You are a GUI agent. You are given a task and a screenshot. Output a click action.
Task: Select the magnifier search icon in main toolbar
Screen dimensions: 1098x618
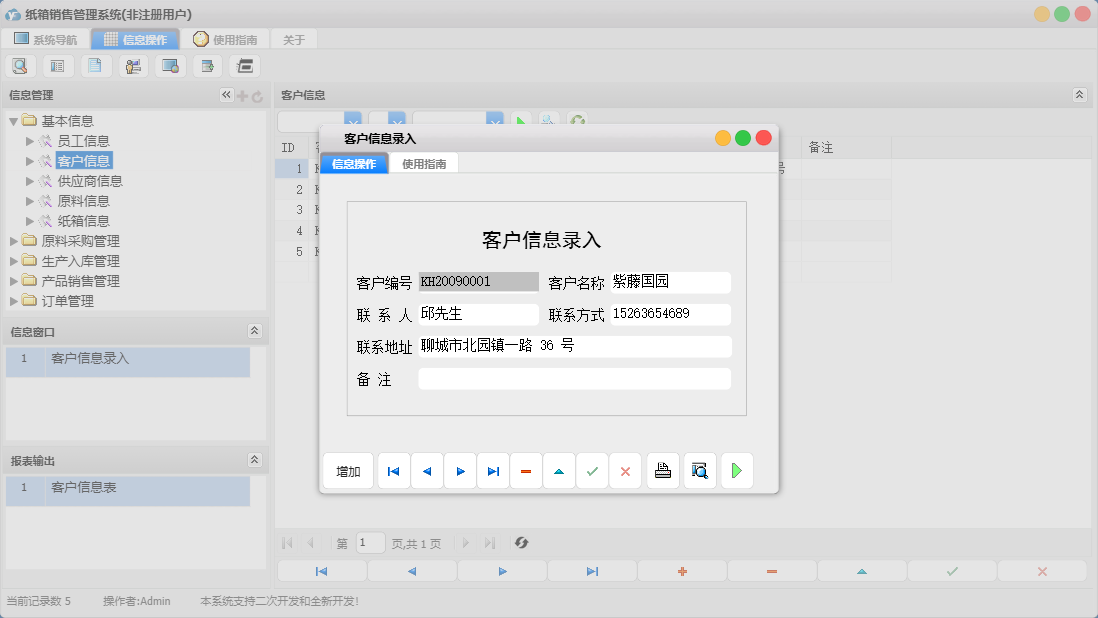pyautogui.click(x=20, y=65)
